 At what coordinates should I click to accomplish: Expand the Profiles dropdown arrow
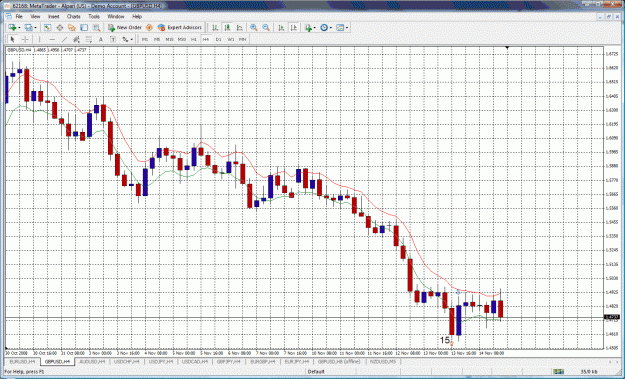[x=35, y=27]
